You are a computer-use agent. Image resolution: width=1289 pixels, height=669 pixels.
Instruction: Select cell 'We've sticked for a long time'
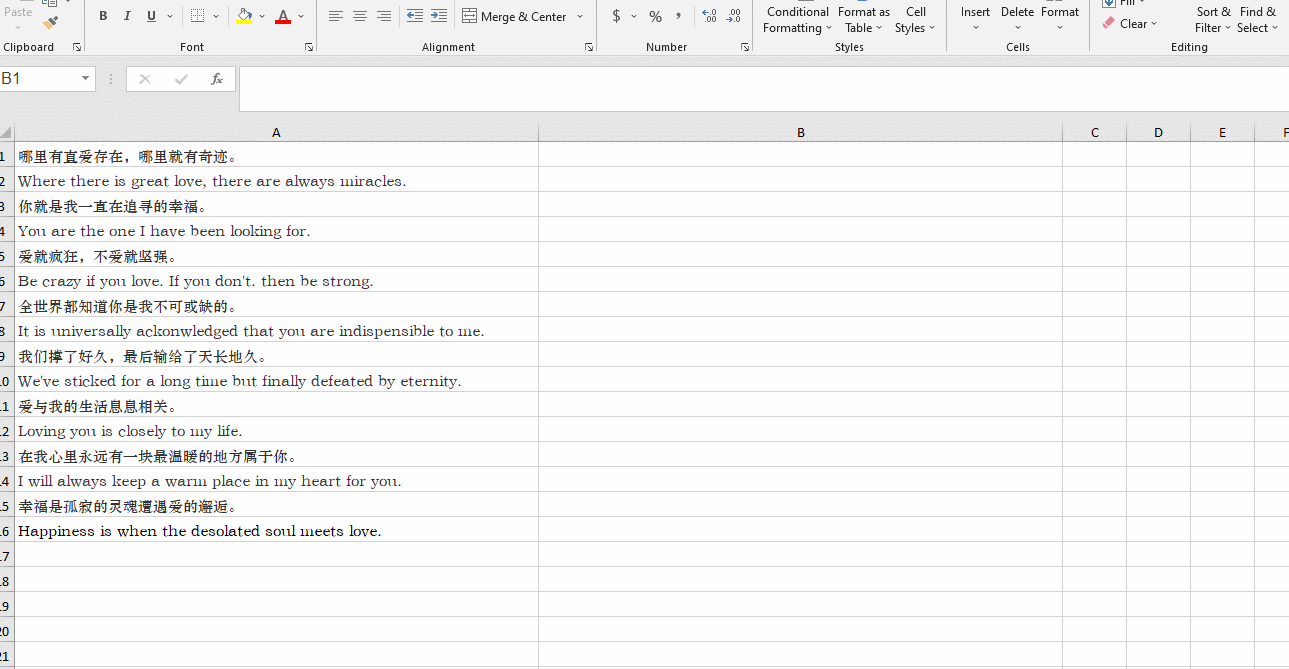click(x=276, y=380)
